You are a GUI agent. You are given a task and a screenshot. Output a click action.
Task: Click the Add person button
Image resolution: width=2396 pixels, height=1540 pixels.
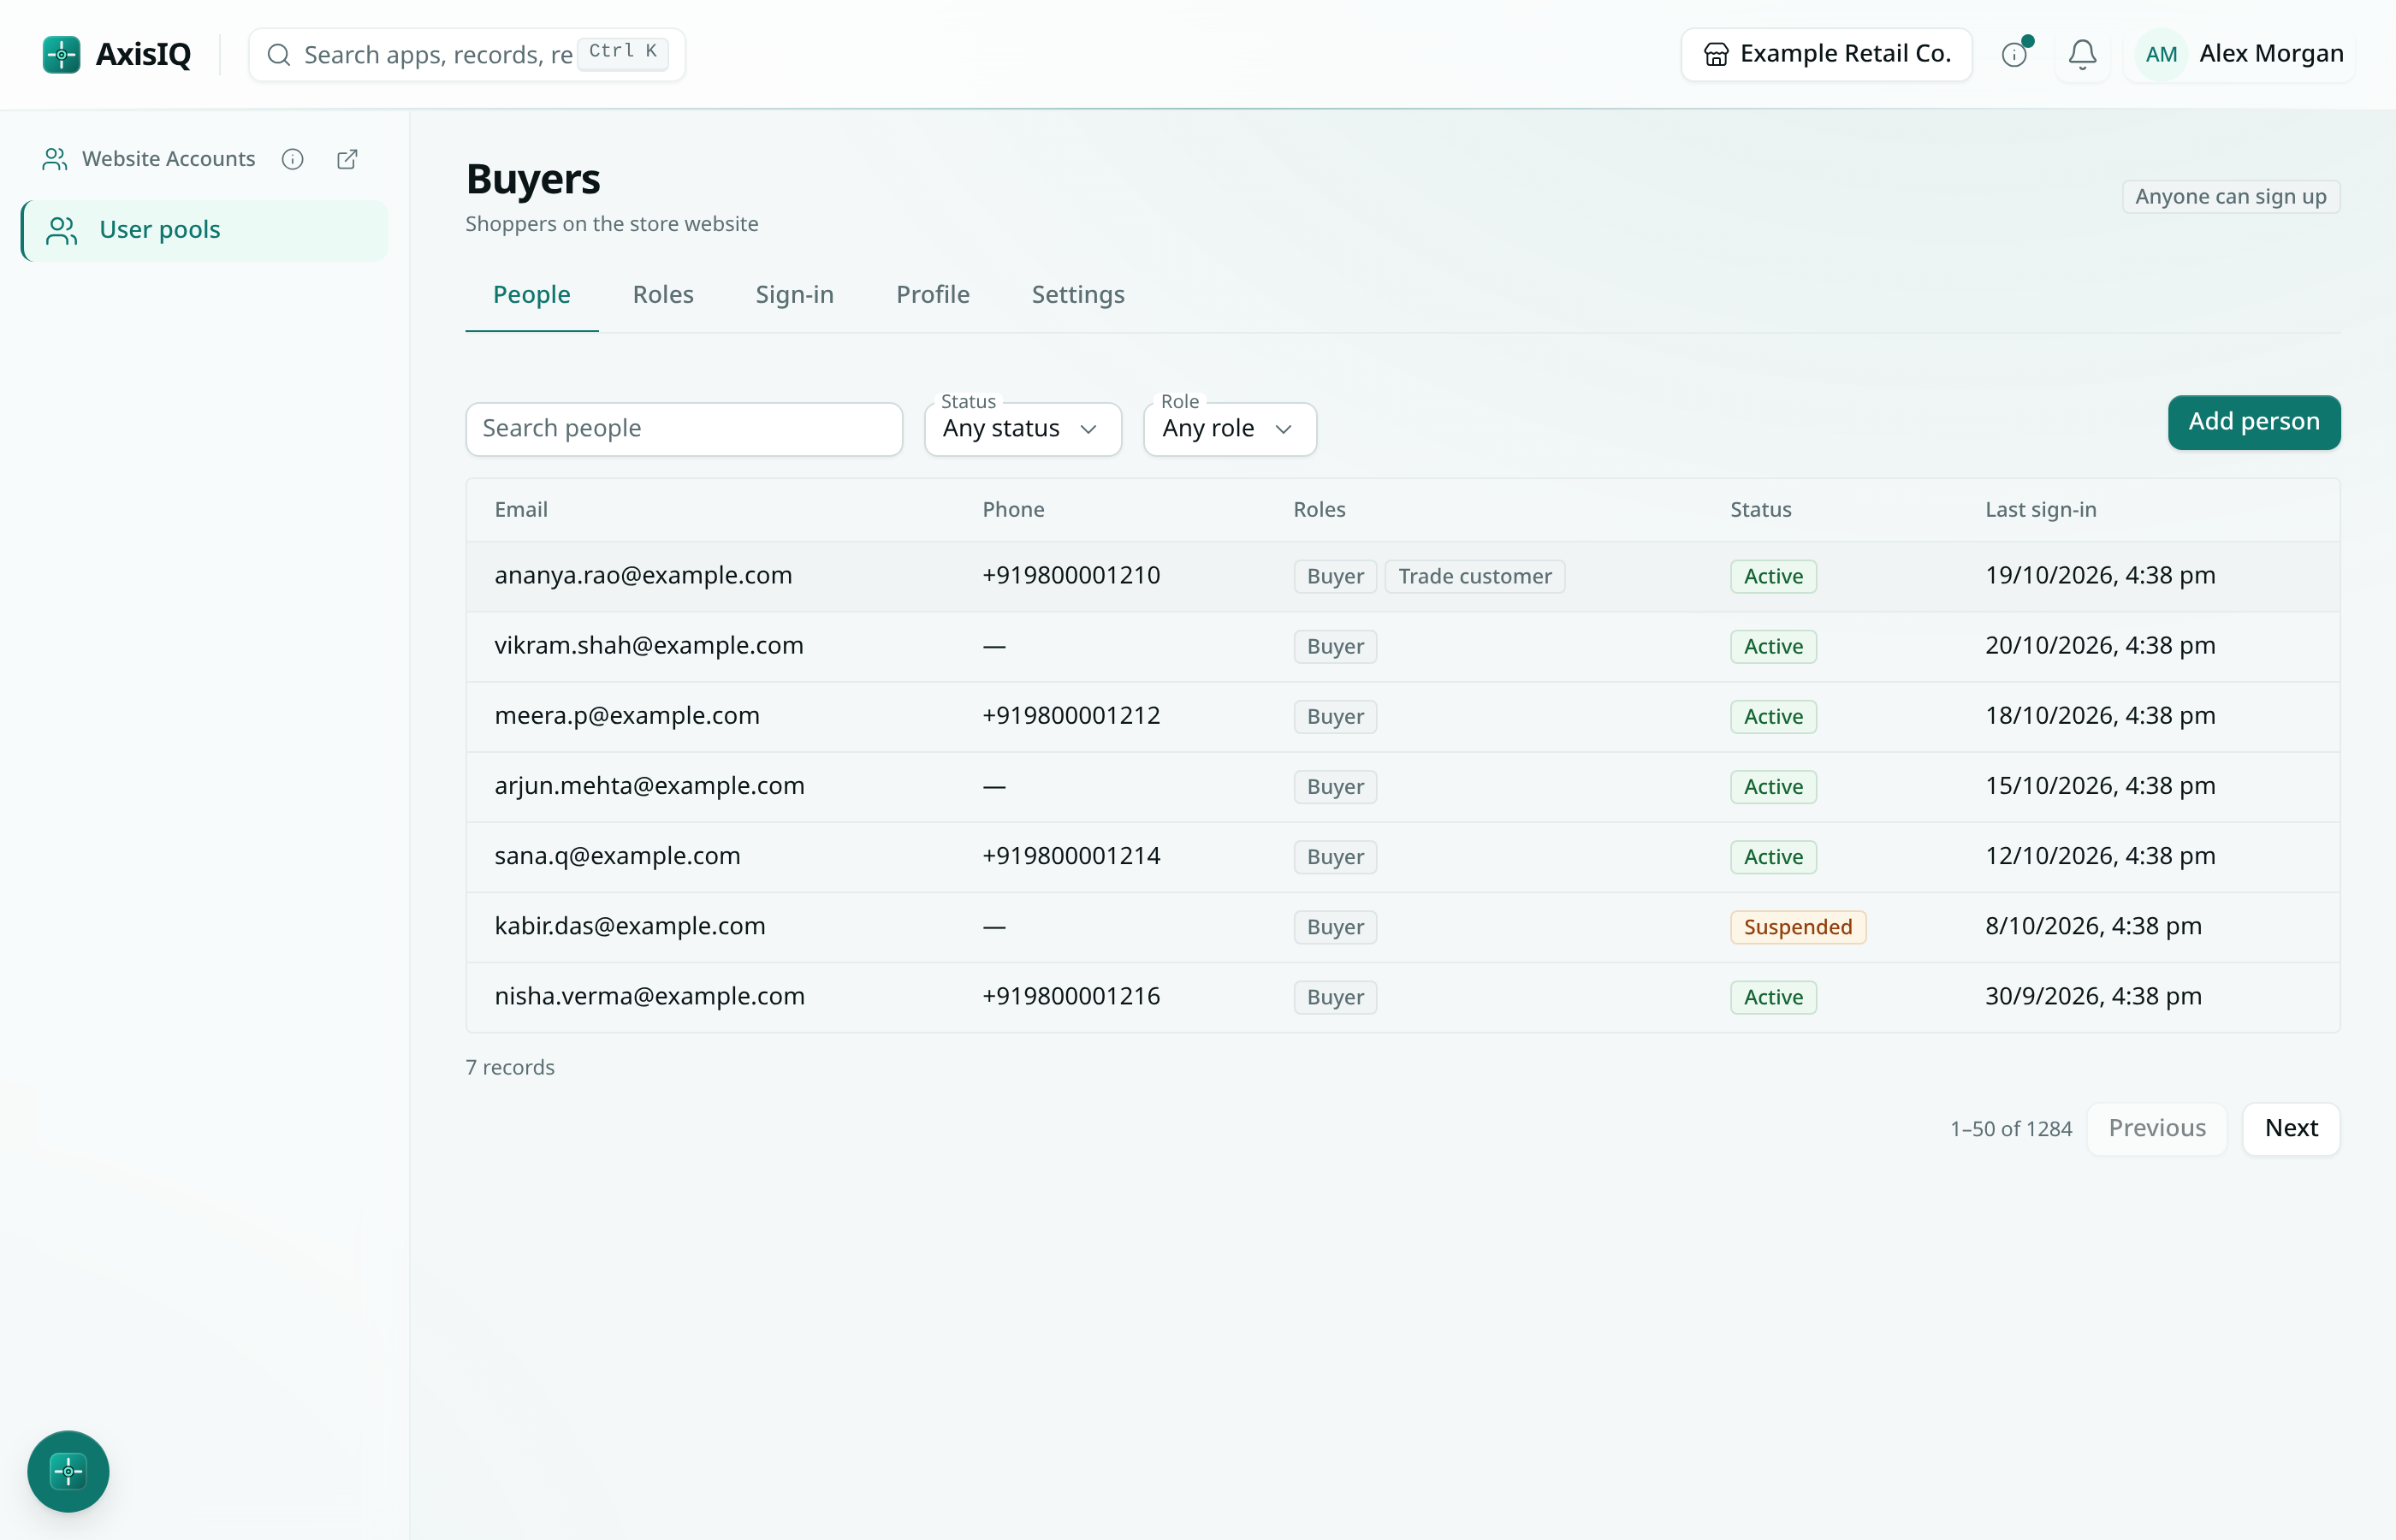[x=2253, y=422]
